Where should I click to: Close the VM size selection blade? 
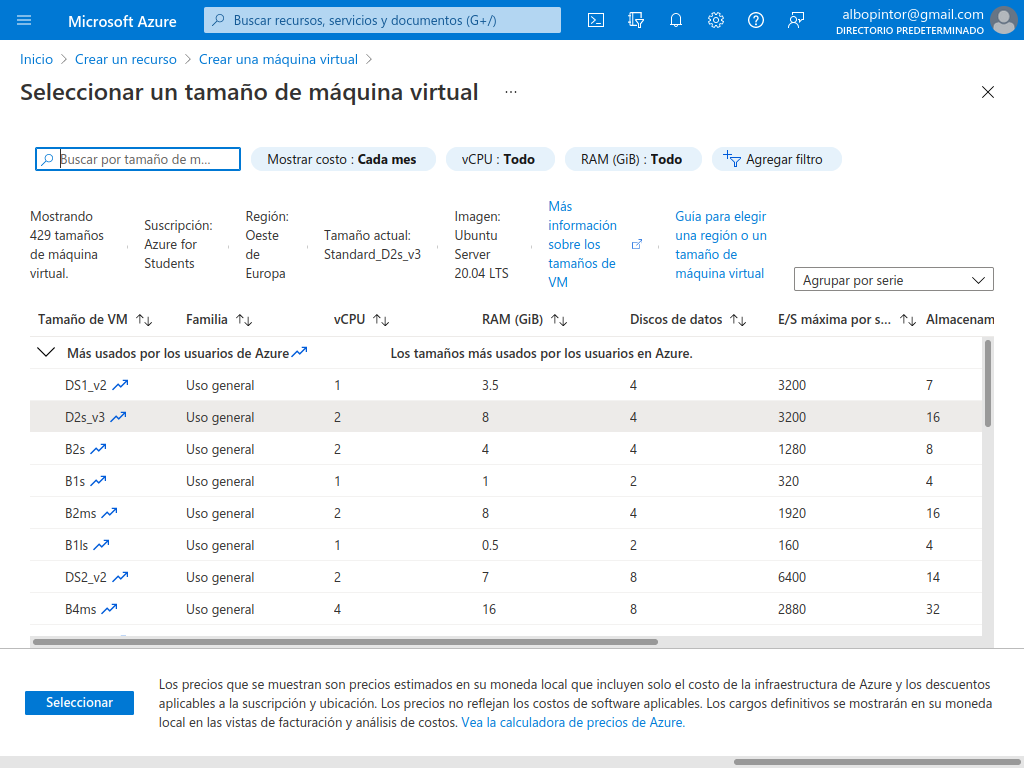(987, 92)
